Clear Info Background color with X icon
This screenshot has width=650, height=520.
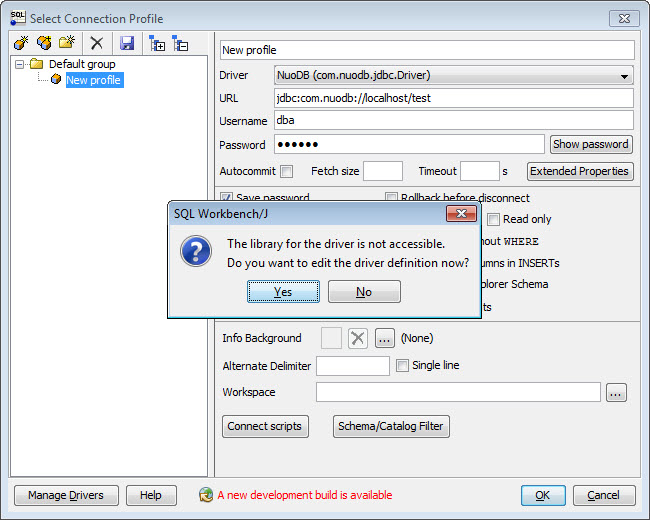pyautogui.click(x=357, y=338)
